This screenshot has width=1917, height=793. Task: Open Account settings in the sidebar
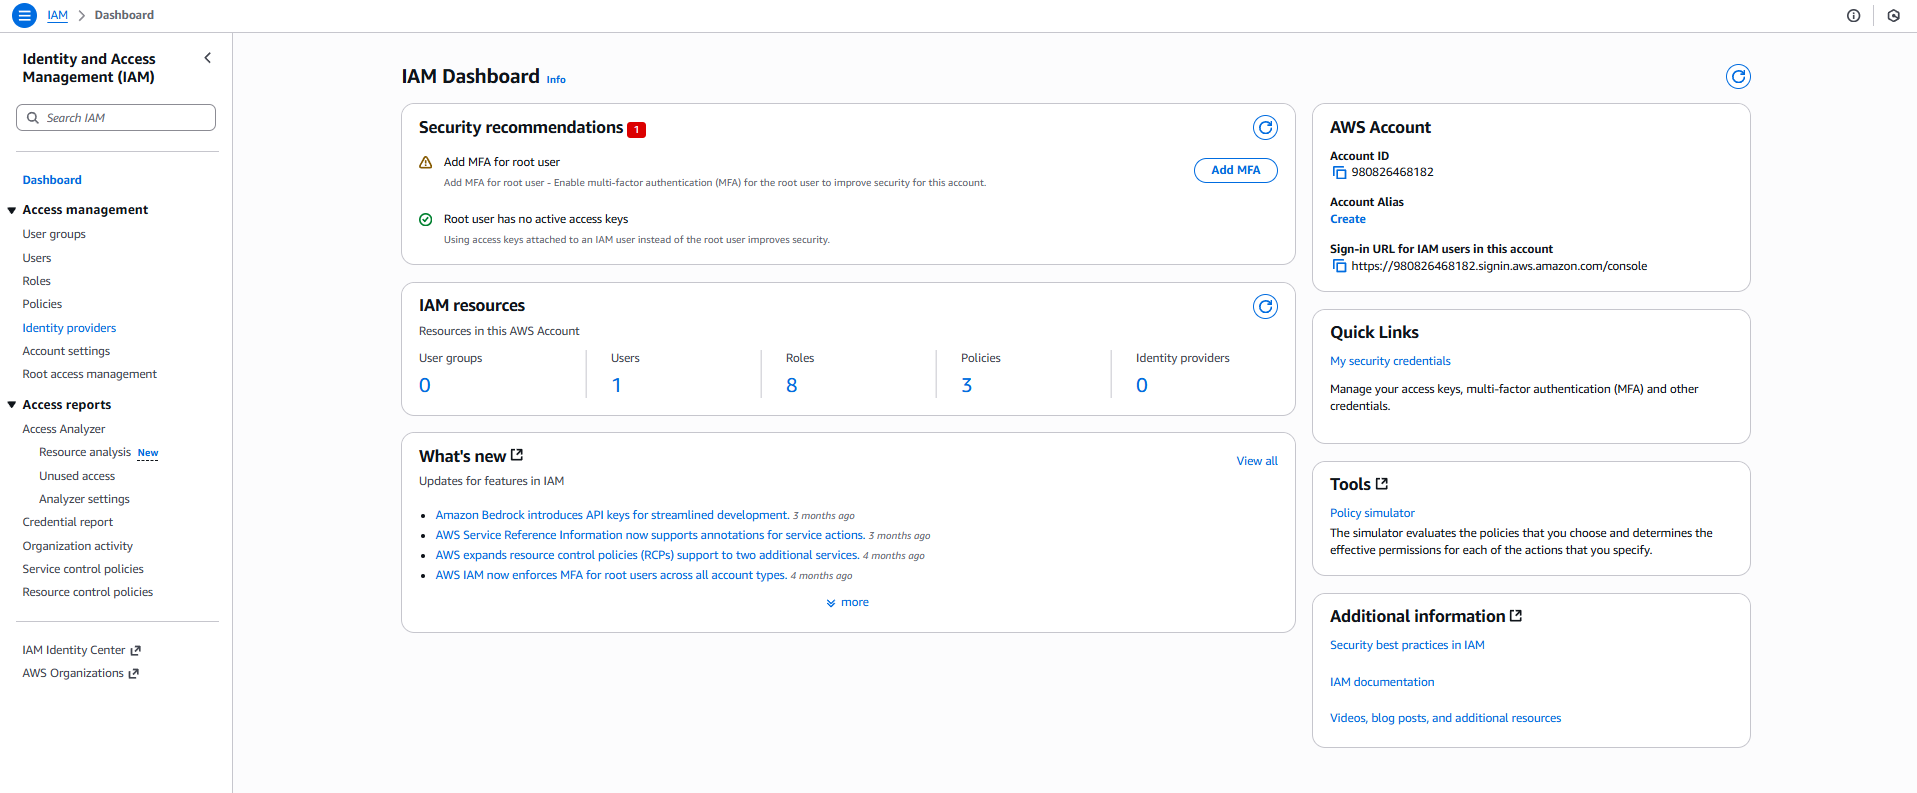(x=66, y=351)
